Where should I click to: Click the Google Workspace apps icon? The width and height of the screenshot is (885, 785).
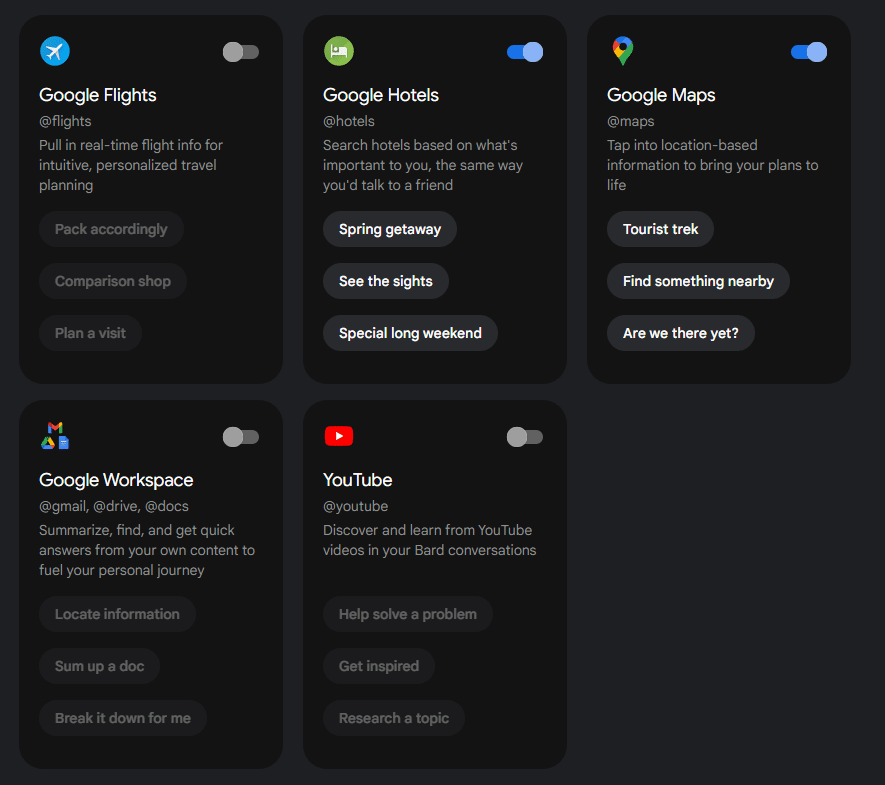(x=55, y=436)
